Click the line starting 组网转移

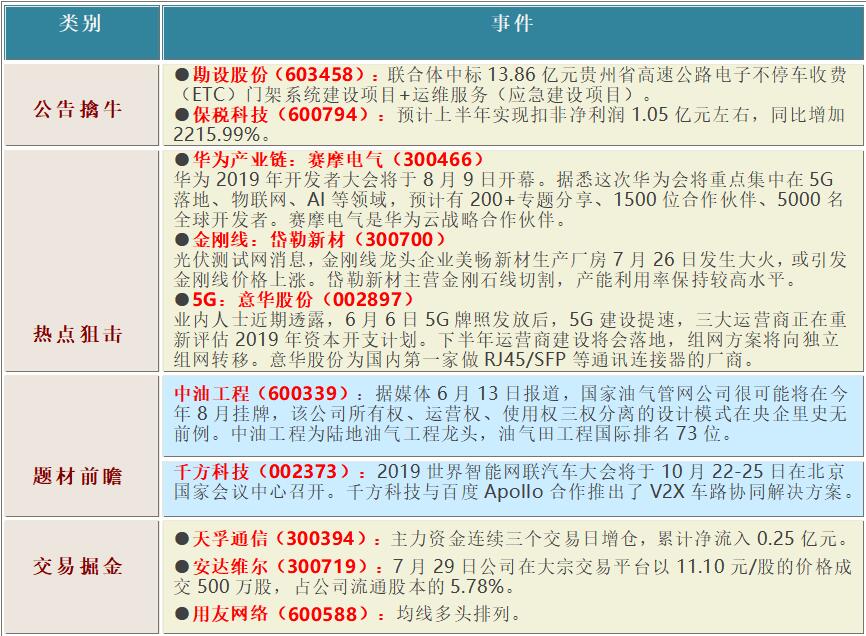pyautogui.click(x=465, y=360)
